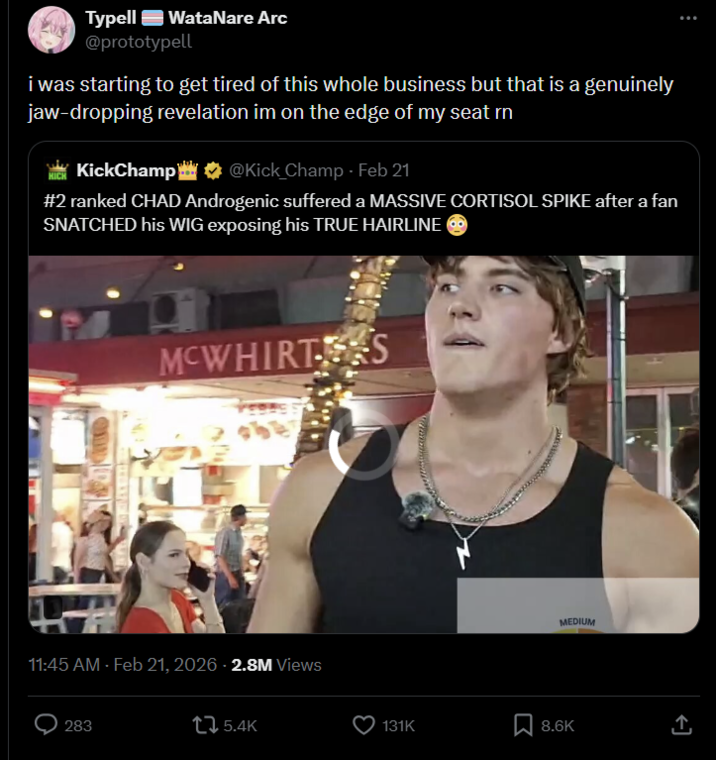
Task: Open the @prototypell handle link
Action: (138, 42)
